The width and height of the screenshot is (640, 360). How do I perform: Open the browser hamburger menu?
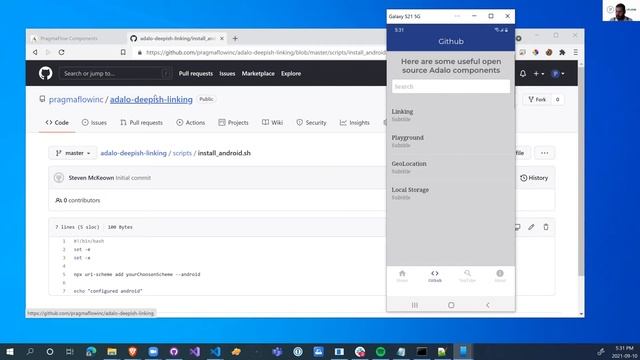(576, 52)
